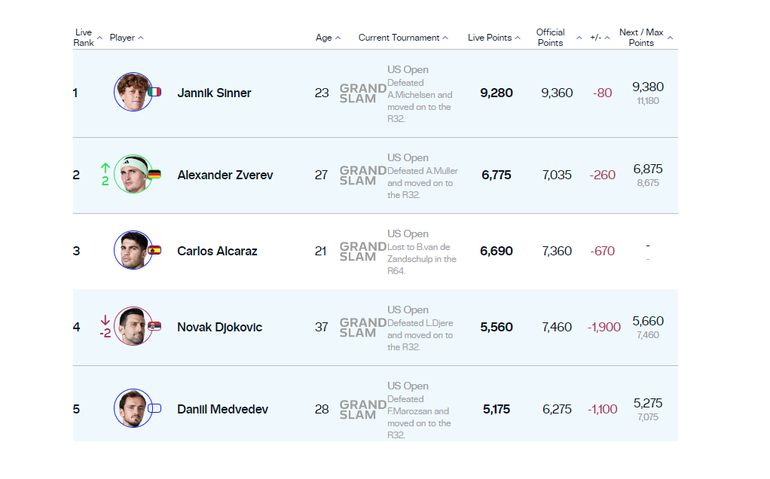Image resolution: width=770 pixels, height=479 pixels.
Task: Click the Jannik Sinner name link
Action: click(x=214, y=93)
